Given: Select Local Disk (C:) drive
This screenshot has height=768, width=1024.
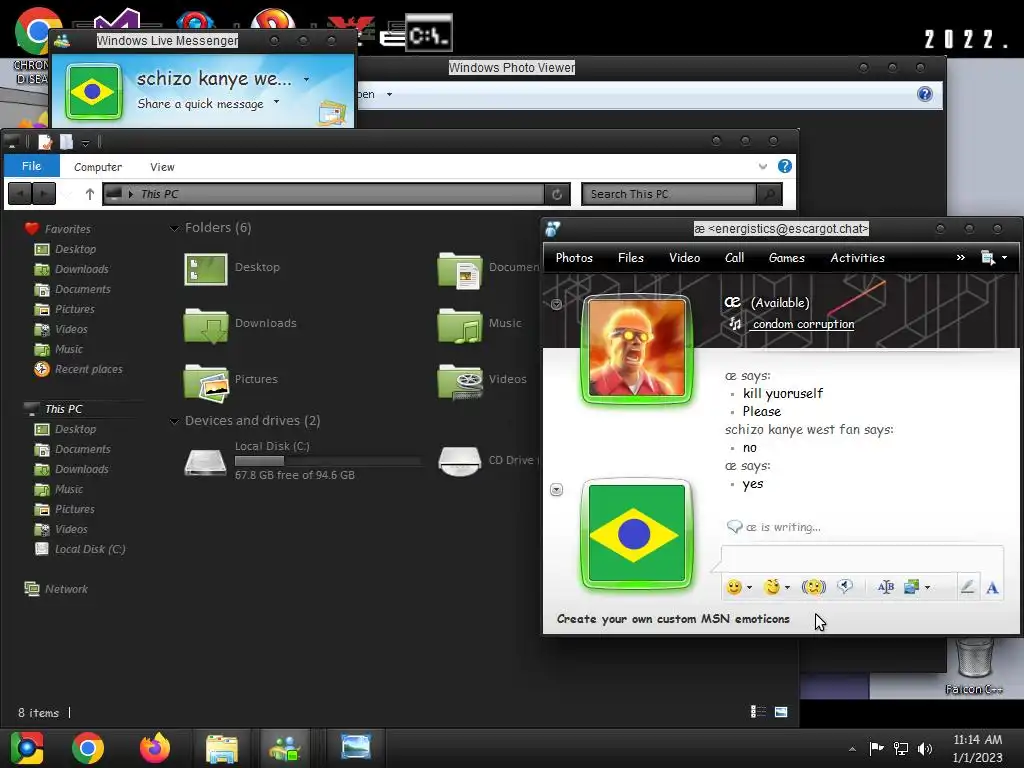Looking at the screenshot, I should coord(302,461).
